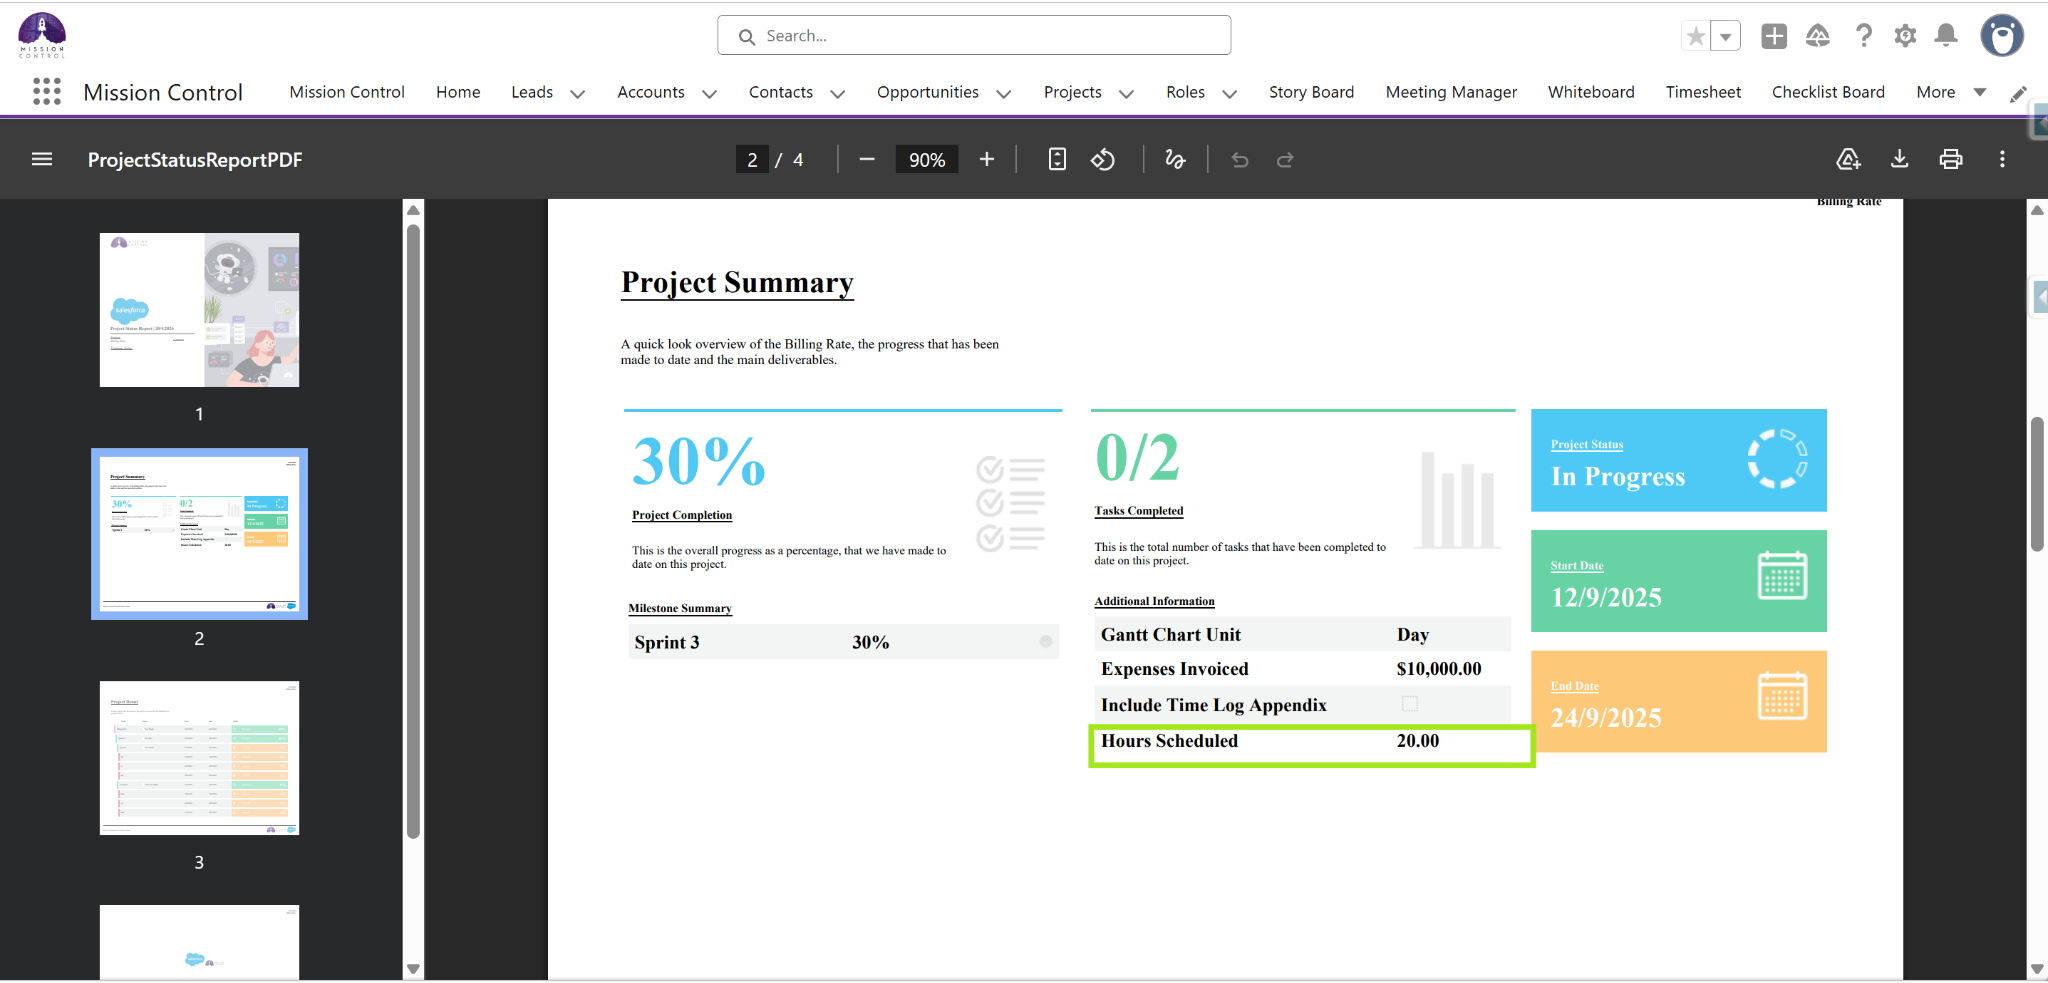Open the Whiteboard tab
The height and width of the screenshot is (983, 2048).
point(1591,92)
